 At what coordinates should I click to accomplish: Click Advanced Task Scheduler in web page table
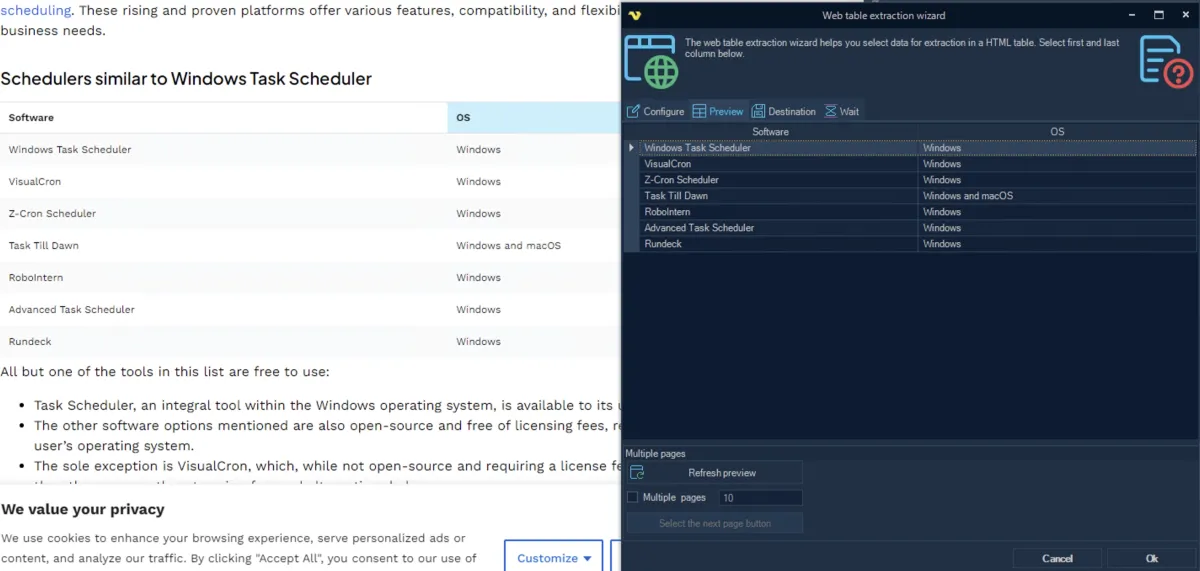pyautogui.click(x=72, y=310)
